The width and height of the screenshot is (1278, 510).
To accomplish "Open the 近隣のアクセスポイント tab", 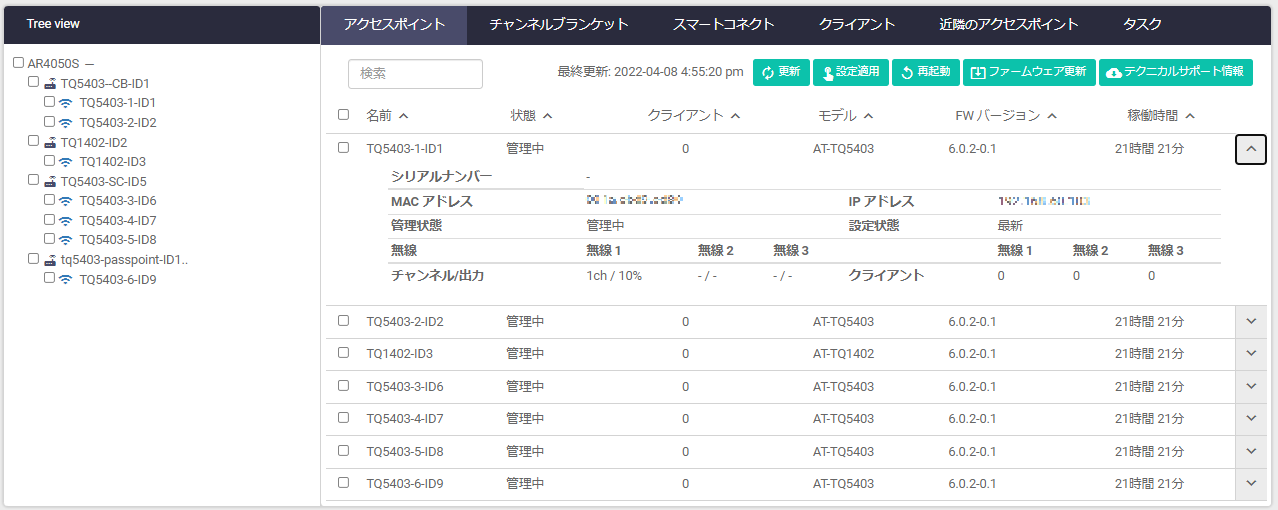I will click(x=1009, y=24).
